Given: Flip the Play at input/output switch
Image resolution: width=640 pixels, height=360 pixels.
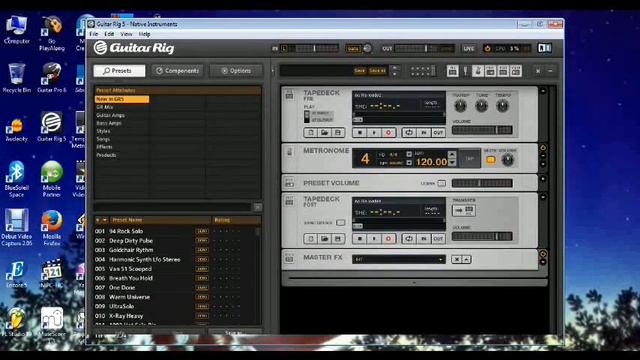Looking at the screenshot, I should point(307,116).
